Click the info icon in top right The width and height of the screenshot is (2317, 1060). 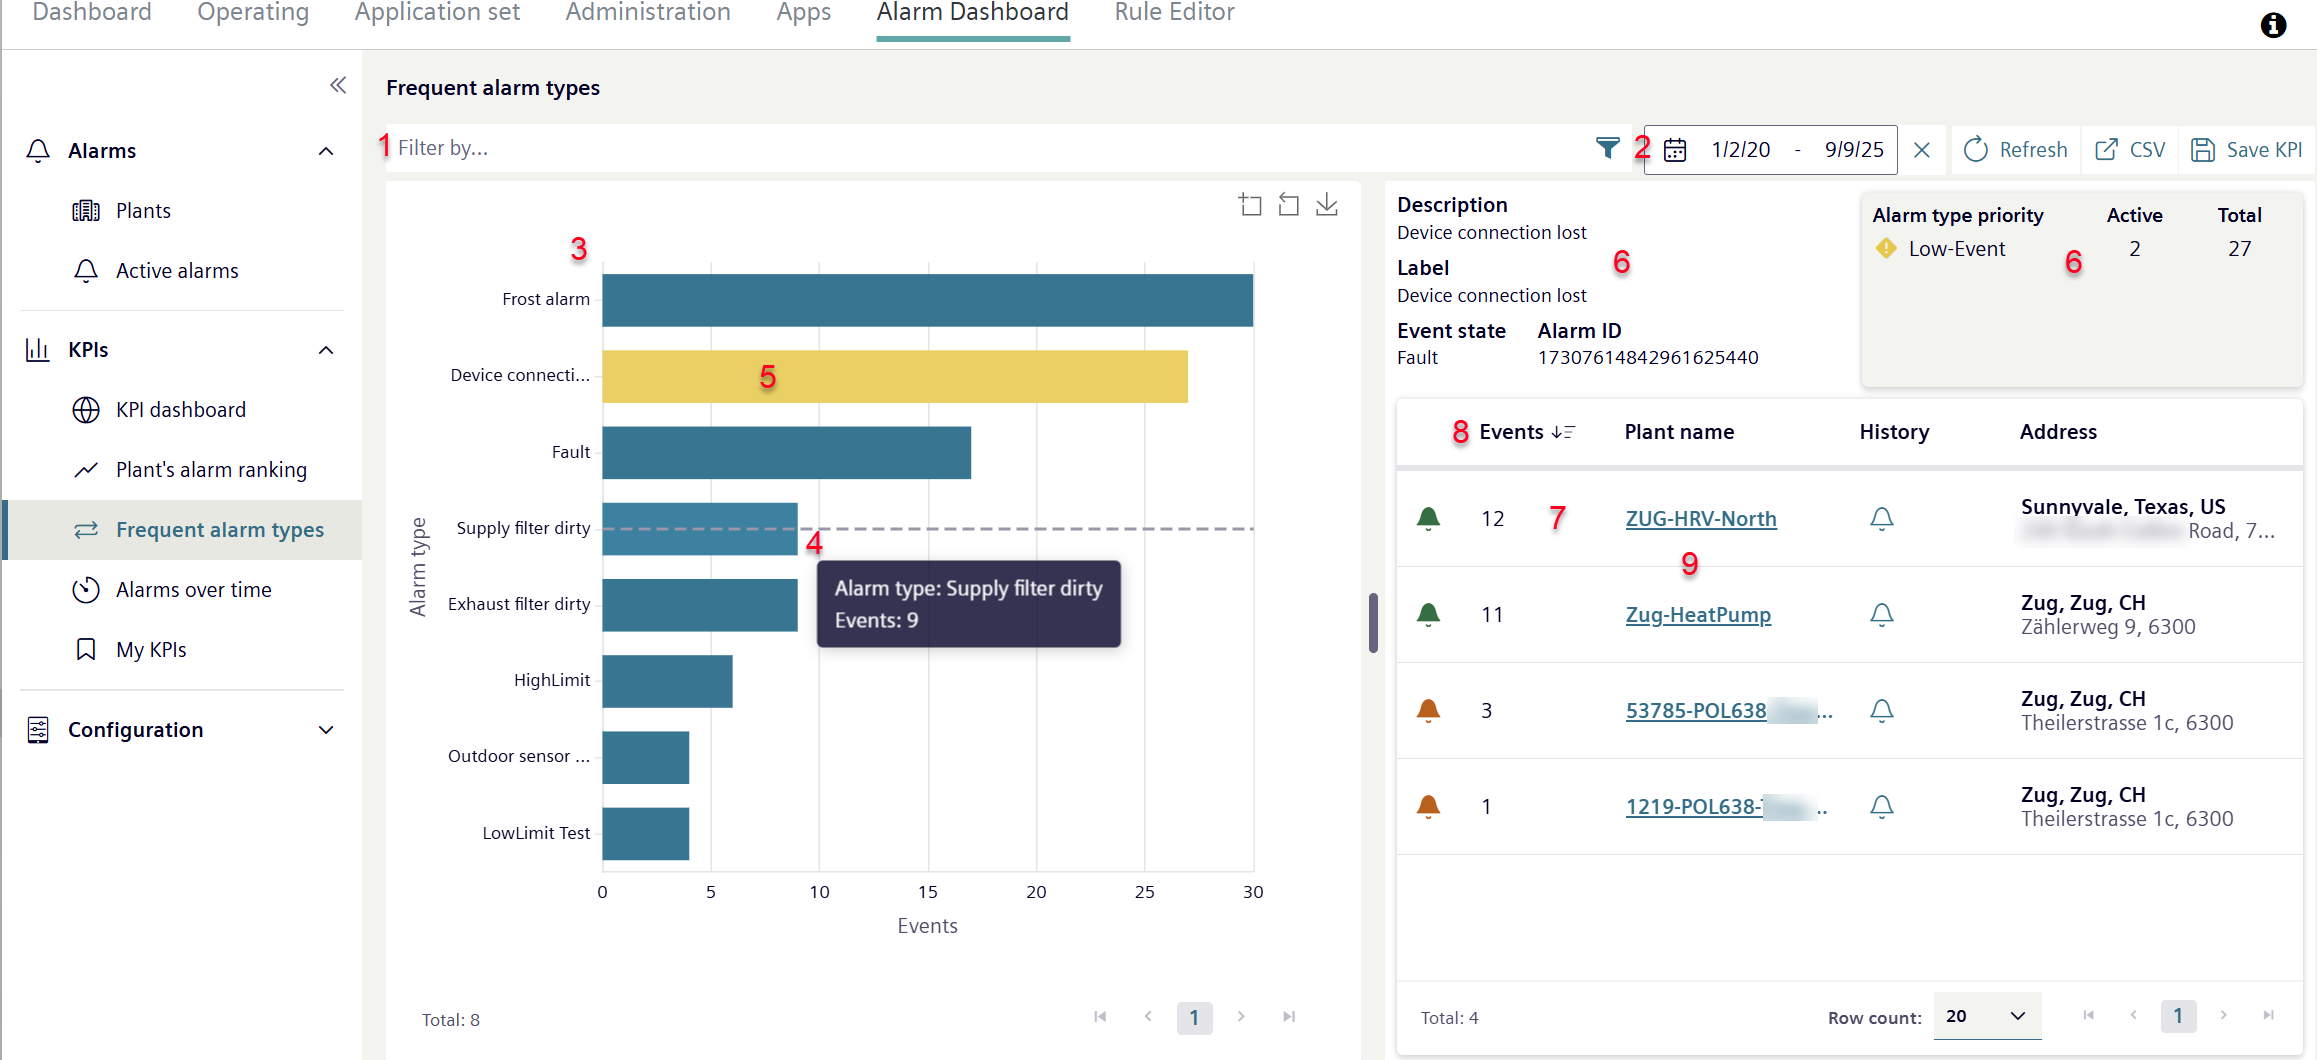click(x=2273, y=25)
